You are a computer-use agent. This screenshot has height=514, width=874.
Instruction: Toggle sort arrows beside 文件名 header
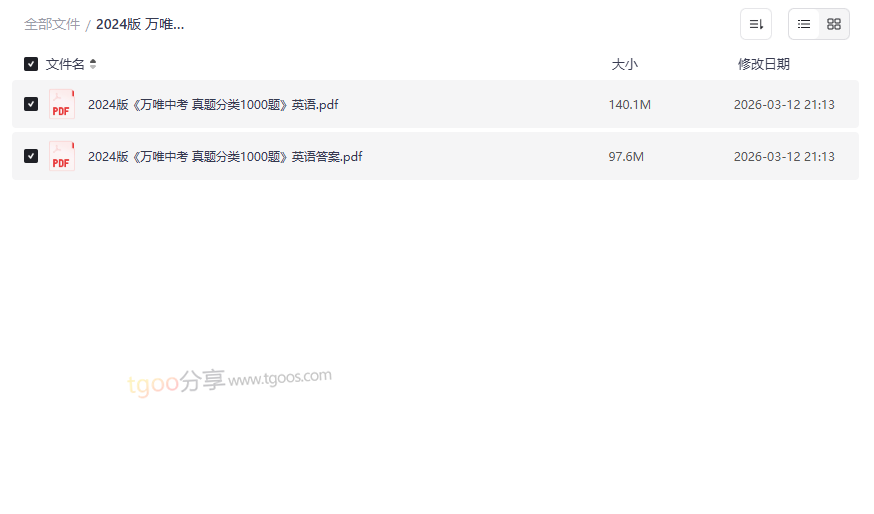click(93, 64)
